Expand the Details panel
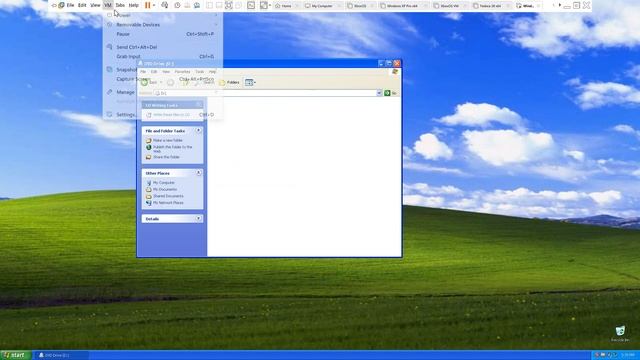Viewport: 640px width, 360px height. coord(198,219)
